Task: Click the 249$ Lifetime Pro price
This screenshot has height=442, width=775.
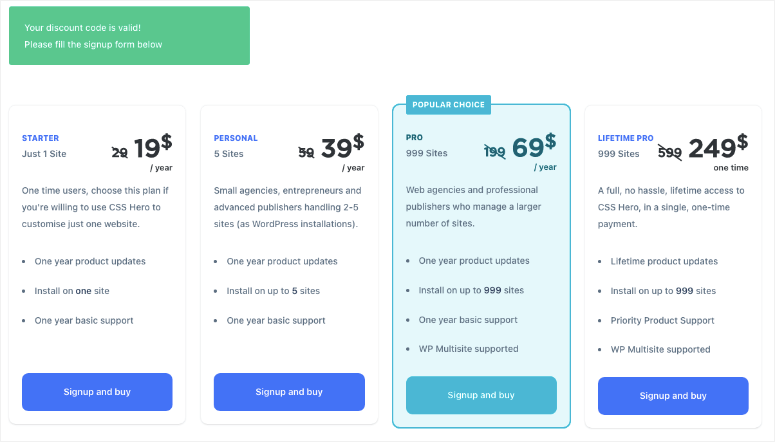Action: 718,147
